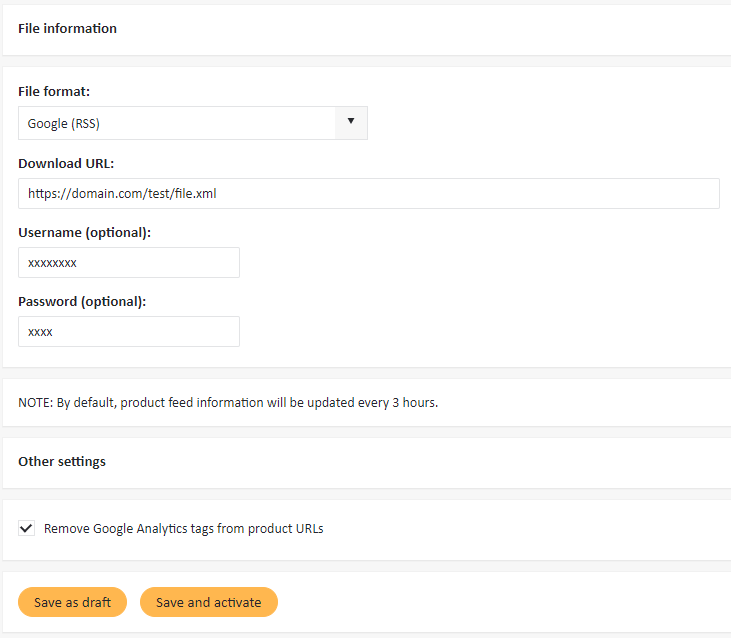Open the Google (RSS) format selector
The width and height of the screenshot is (731, 638).
193,123
